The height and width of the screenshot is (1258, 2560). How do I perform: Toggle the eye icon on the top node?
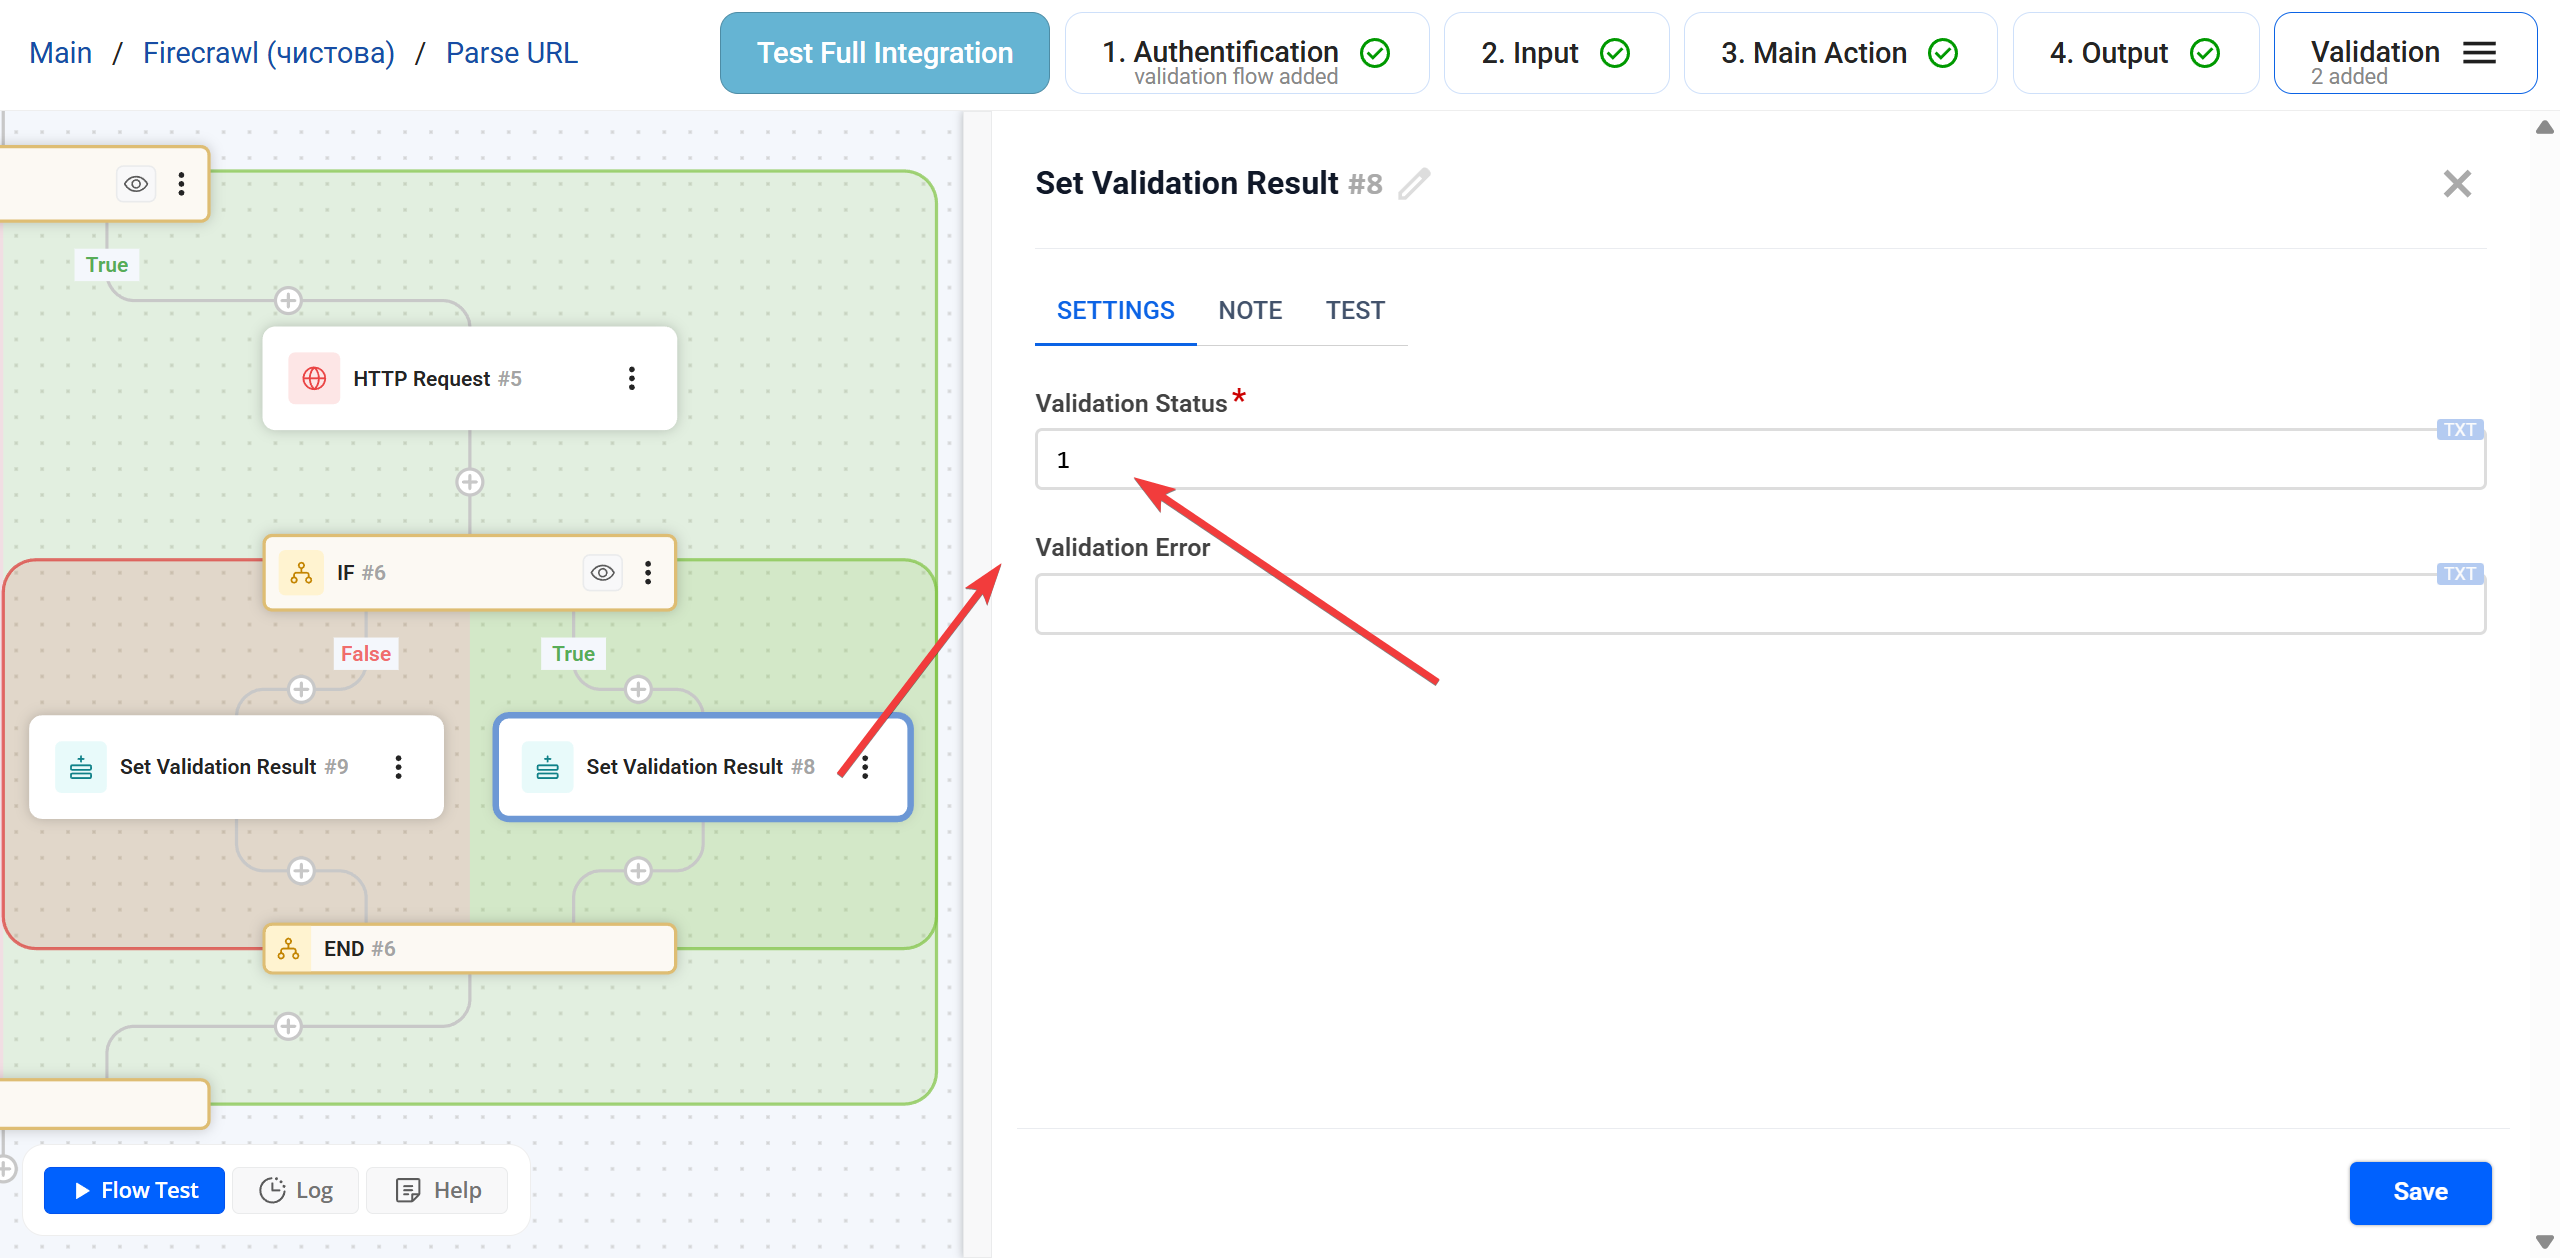click(136, 184)
